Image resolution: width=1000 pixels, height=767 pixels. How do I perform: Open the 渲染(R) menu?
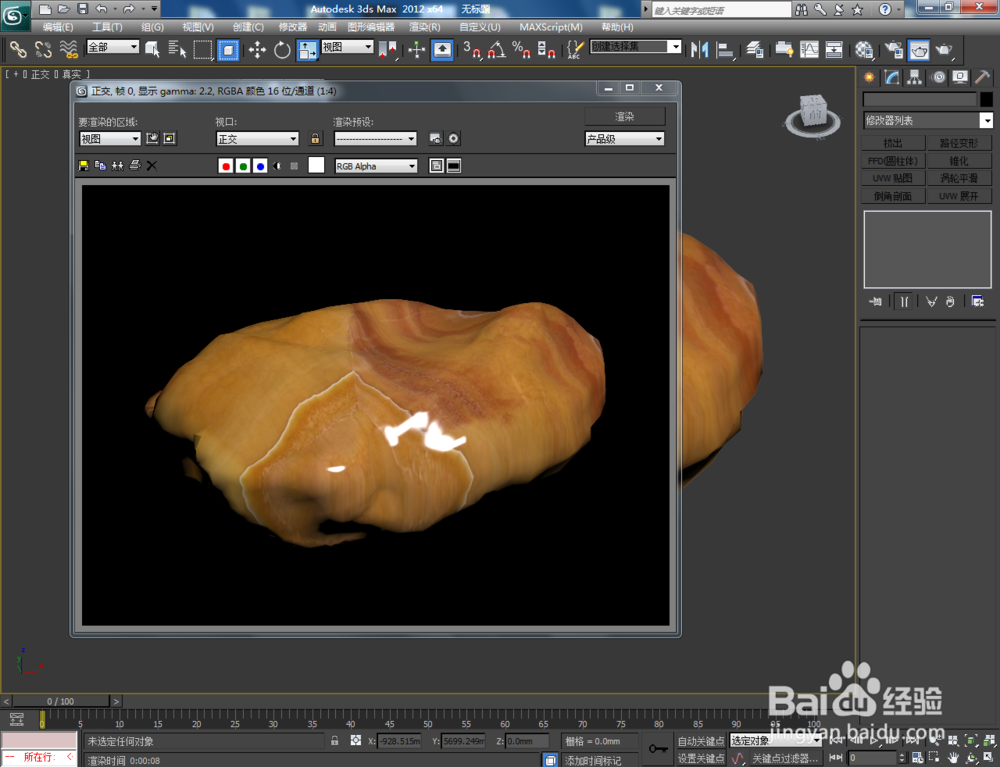[x=425, y=27]
